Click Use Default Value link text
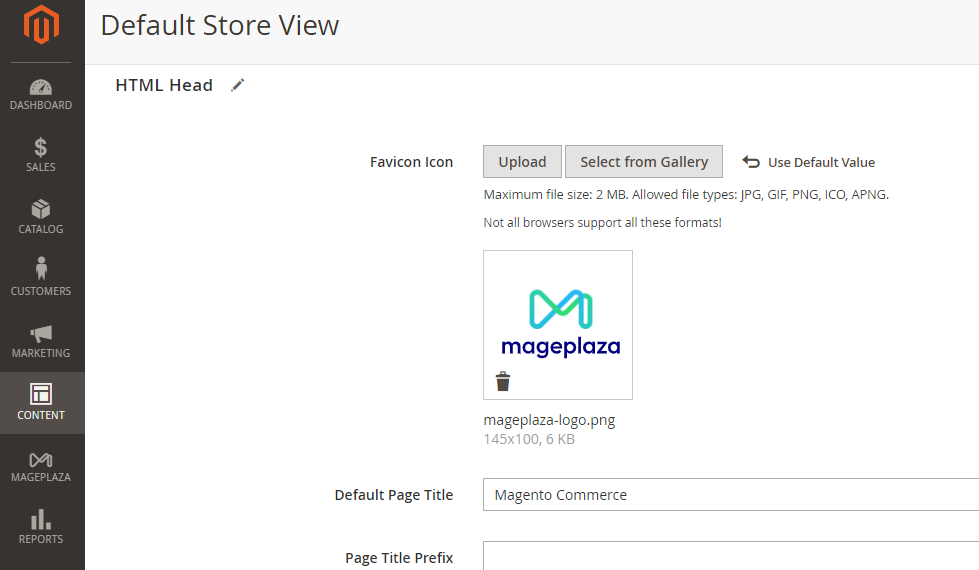Viewport: 979px width, 570px height. [x=821, y=162]
